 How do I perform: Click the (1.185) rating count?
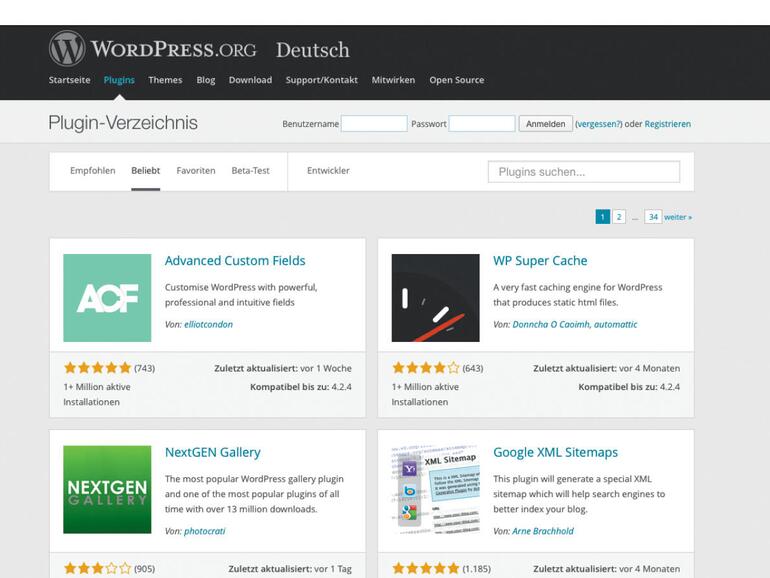tap(476, 569)
